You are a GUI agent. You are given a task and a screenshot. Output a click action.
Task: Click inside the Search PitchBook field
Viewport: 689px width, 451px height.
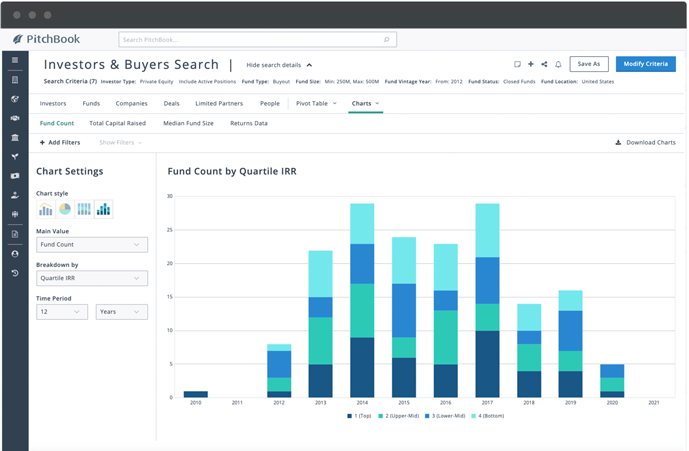(257, 40)
